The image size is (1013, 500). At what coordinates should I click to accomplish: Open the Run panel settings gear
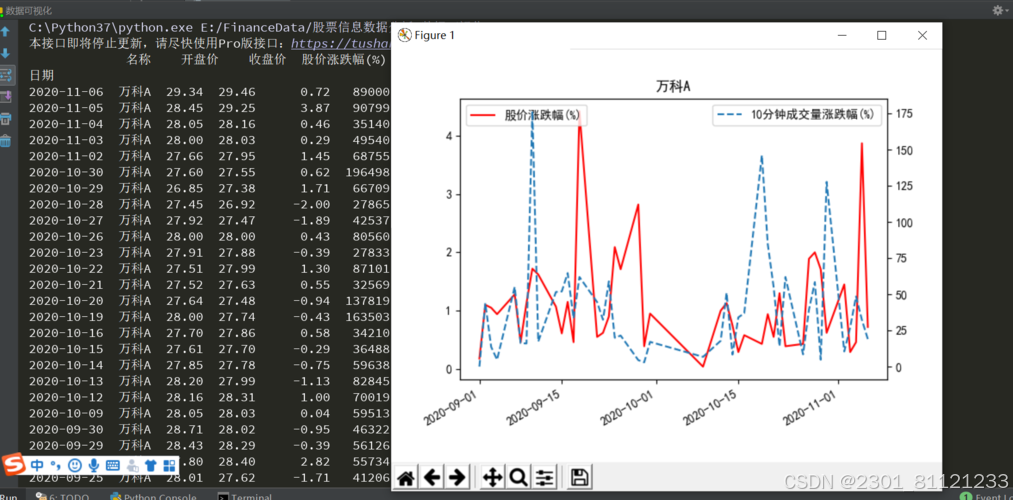[998, 10]
